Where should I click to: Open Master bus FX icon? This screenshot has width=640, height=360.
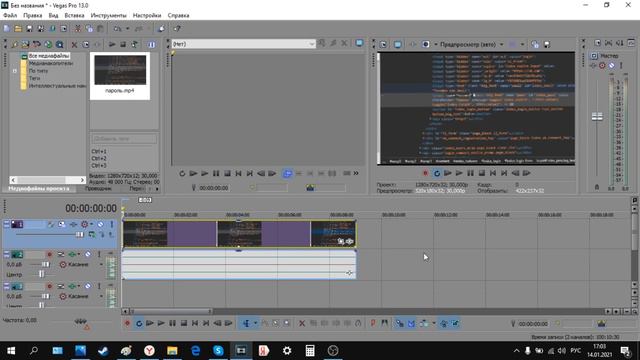tap(593, 65)
